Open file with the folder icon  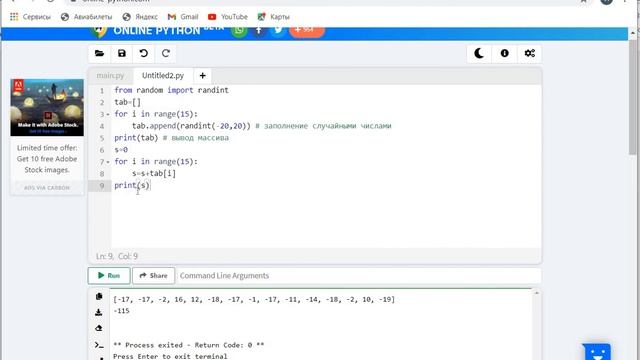point(99,53)
